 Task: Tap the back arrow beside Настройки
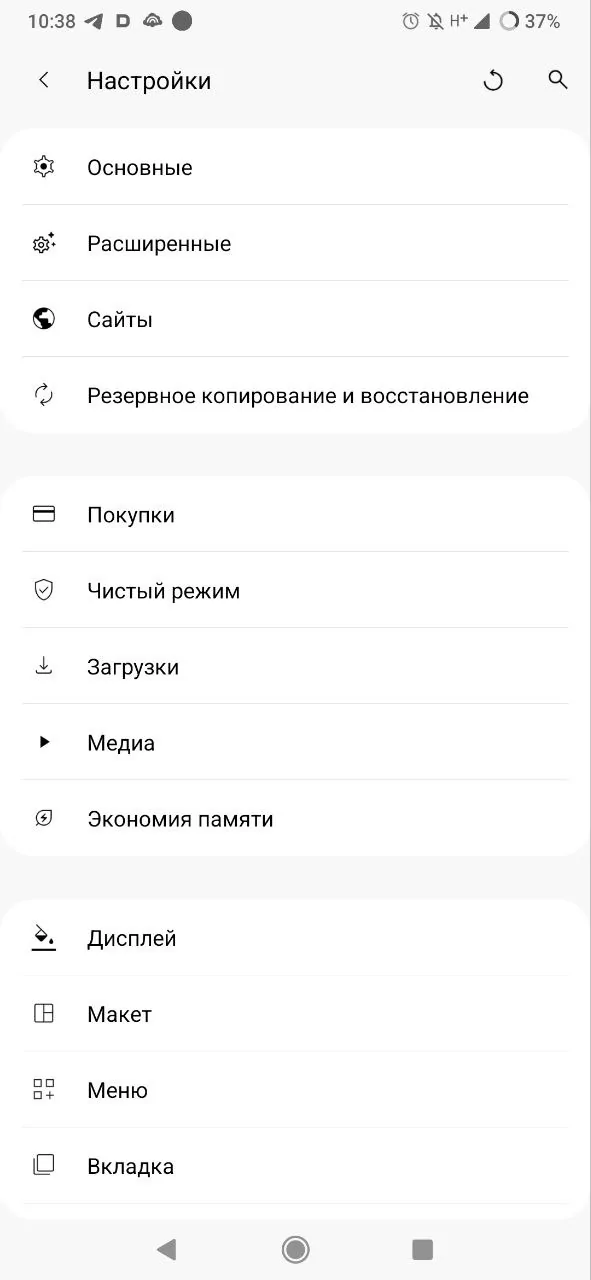[x=43, y=81]
